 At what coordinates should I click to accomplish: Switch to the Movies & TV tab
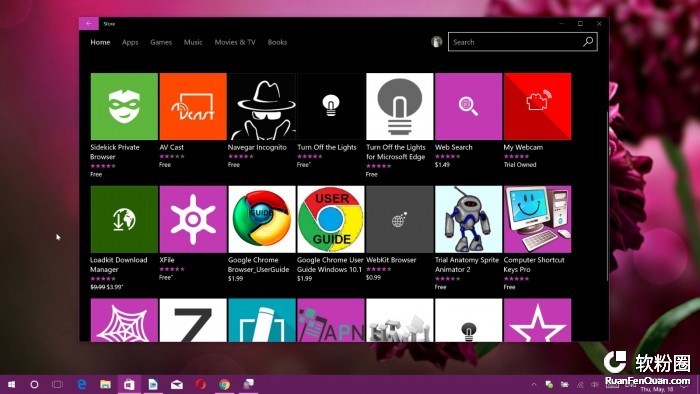click(235, 42)
